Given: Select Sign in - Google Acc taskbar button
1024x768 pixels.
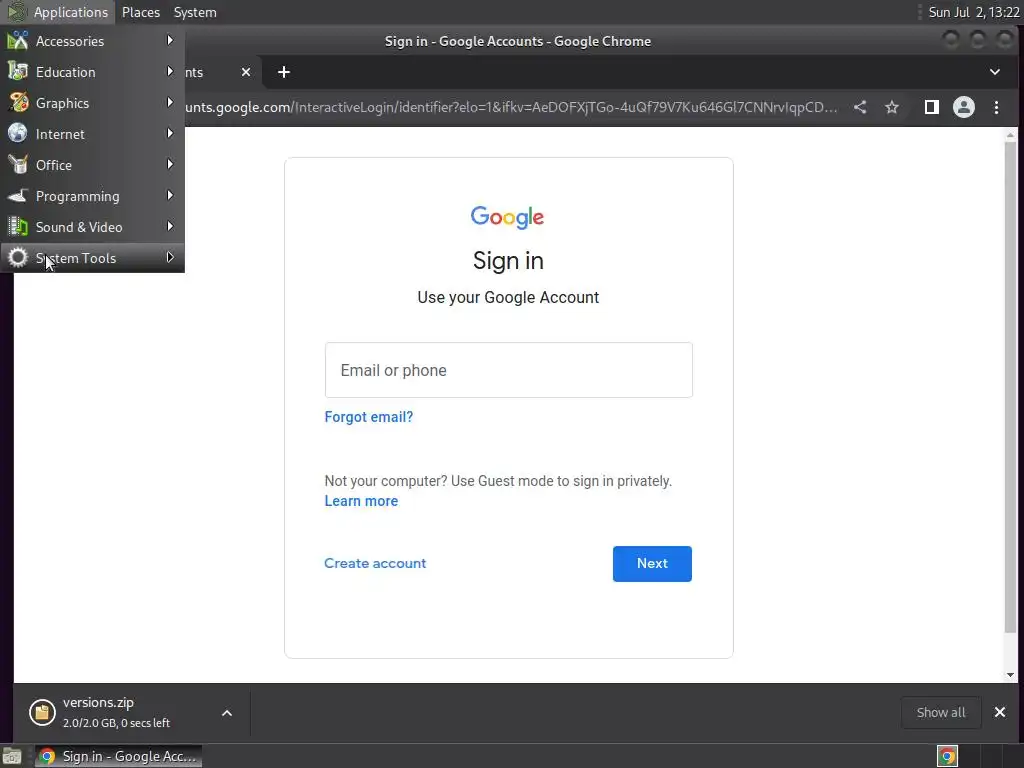Looking at the screenshot, I should (x=118, y=756).
